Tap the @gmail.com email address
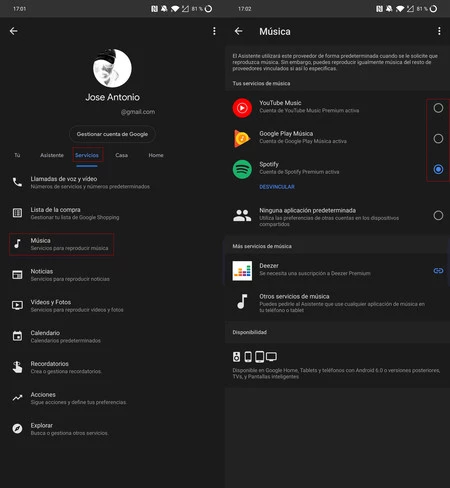 [138, 112]
